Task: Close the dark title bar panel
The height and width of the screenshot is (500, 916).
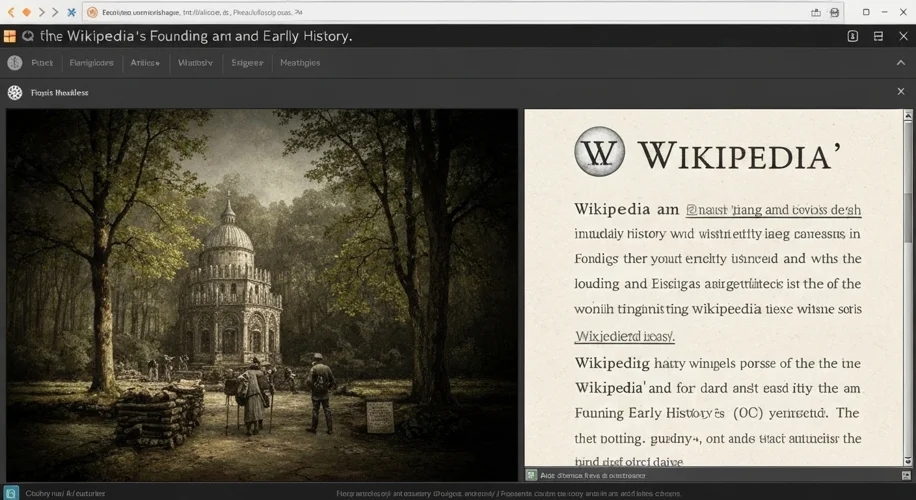Action: point(903,36)
